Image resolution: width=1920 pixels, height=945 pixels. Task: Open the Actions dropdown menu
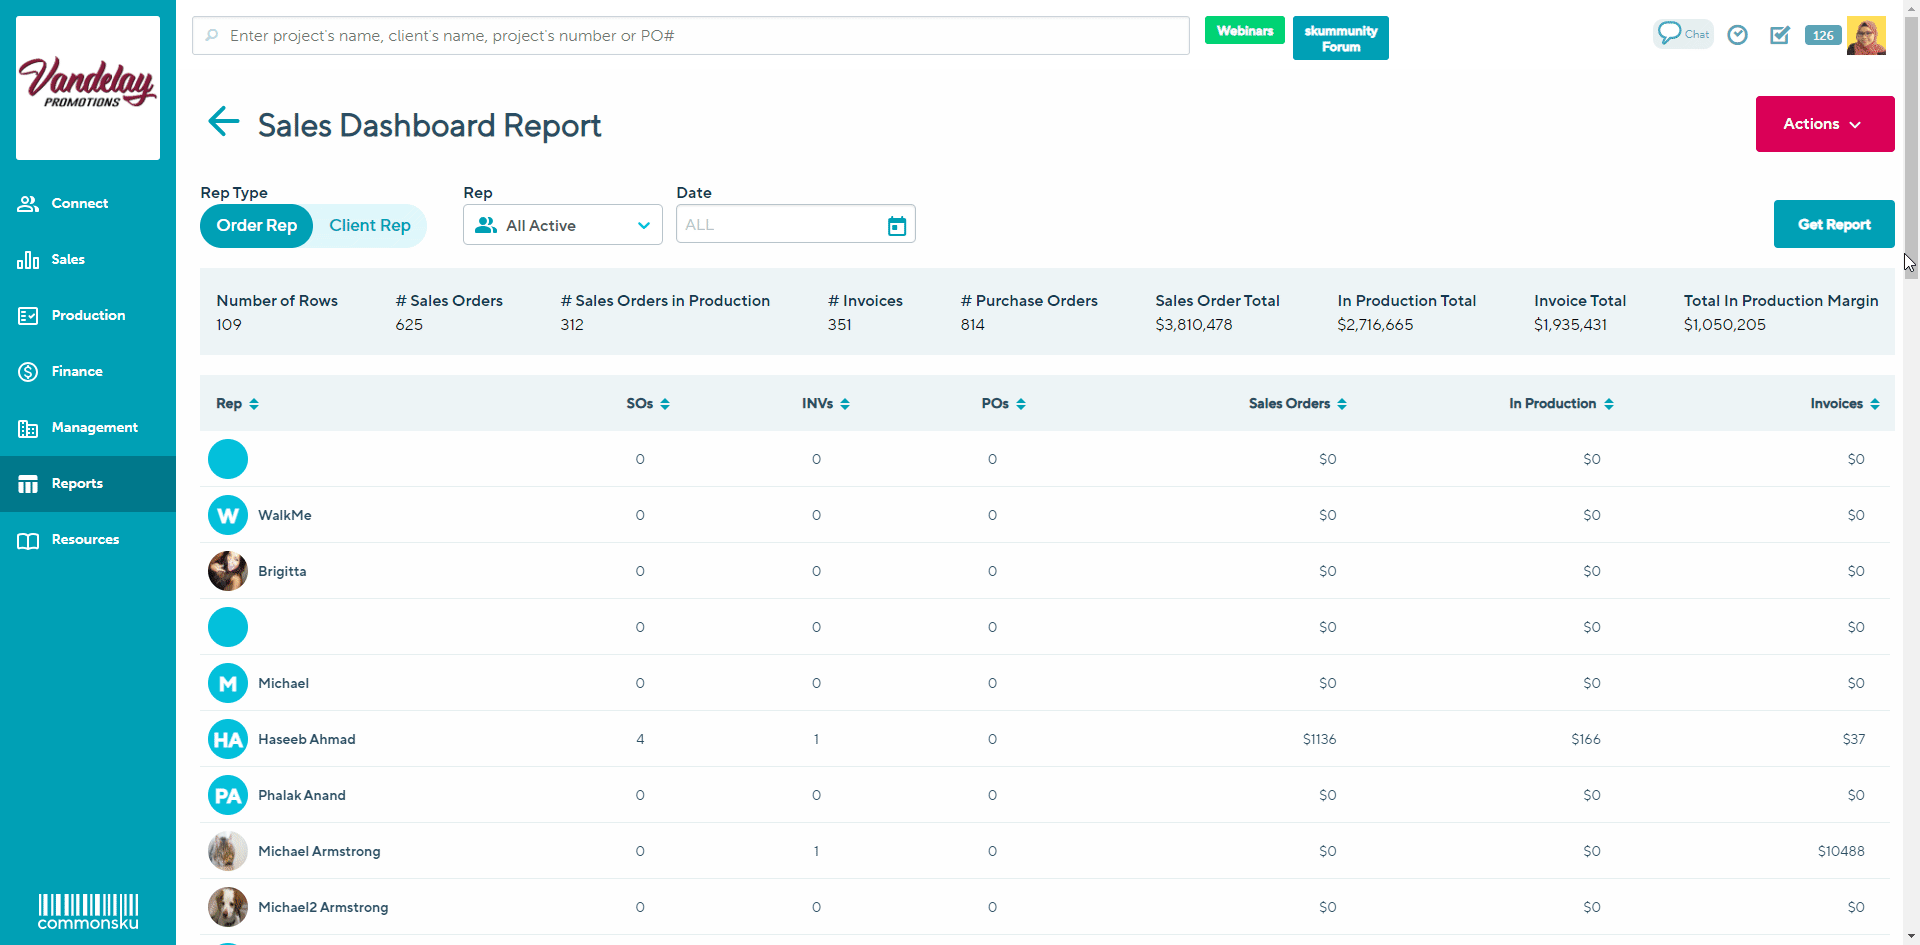[1824, 124]
